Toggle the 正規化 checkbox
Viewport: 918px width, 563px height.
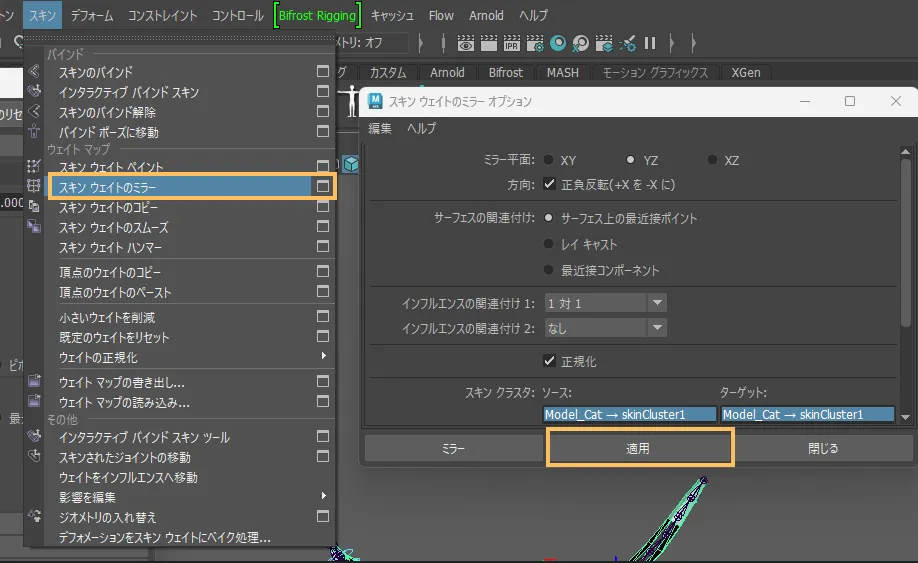pos(549,361)
